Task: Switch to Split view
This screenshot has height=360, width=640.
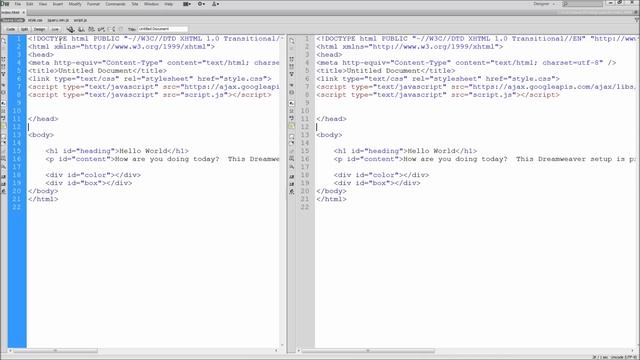Action: [24, 29]
